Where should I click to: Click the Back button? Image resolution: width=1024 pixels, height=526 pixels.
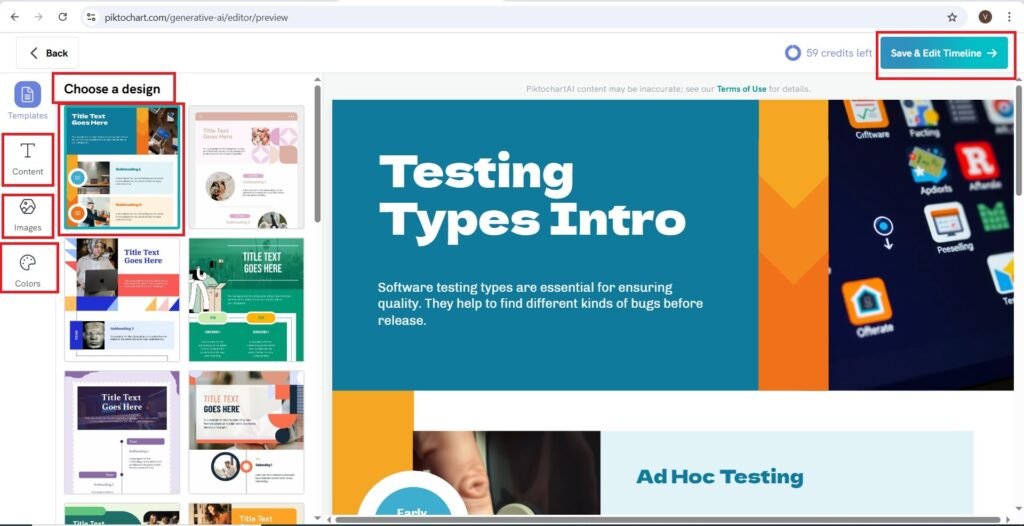click(x=48, y=53)
